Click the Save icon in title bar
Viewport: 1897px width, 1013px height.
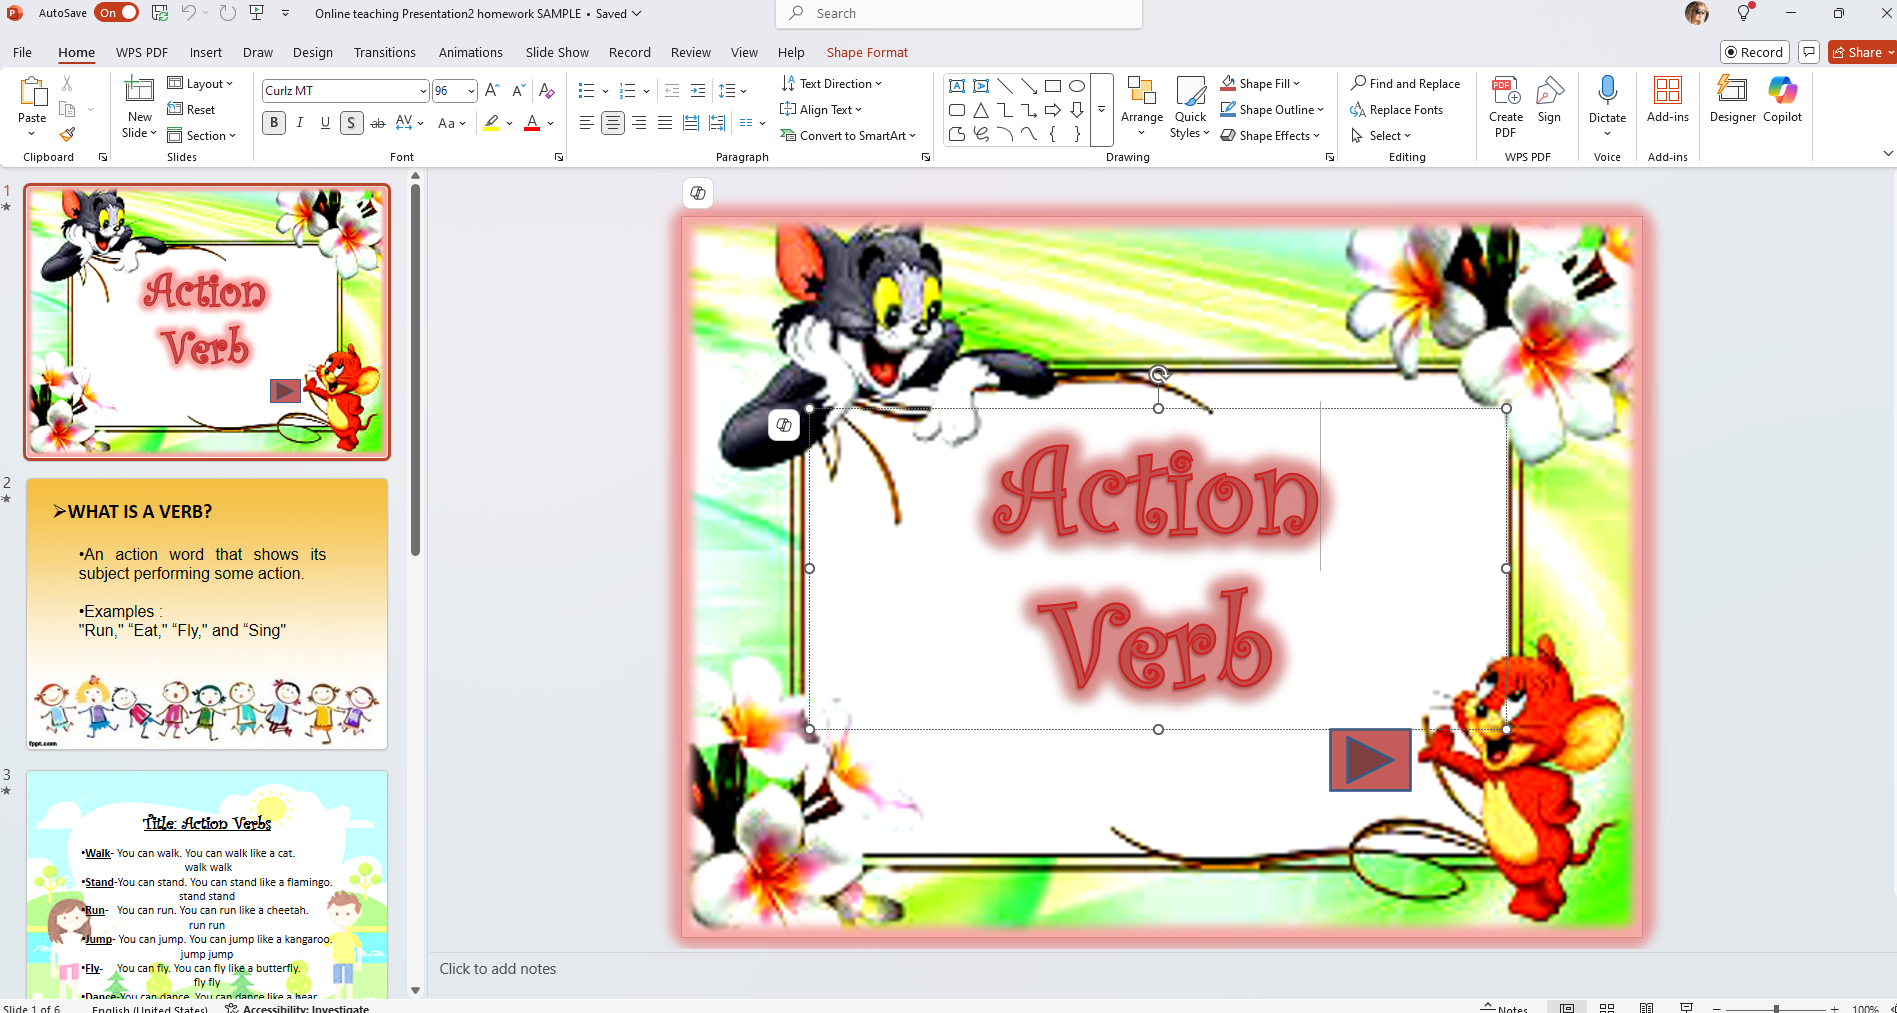click(160, 13)
